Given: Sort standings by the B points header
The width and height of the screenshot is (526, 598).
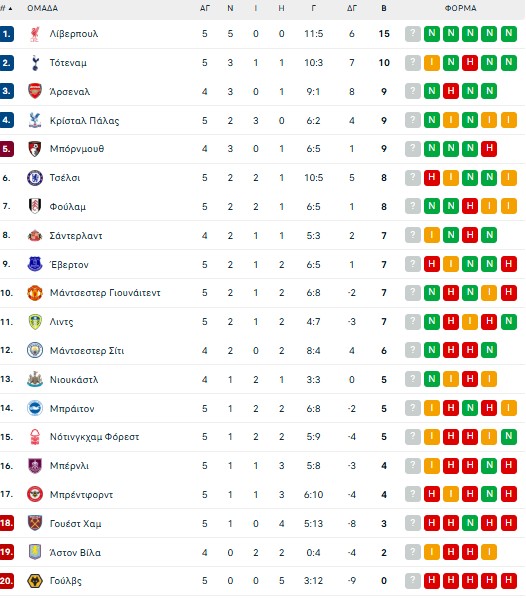Looking at the screenshot, I should pyautogui.click(x=384, y=8).
